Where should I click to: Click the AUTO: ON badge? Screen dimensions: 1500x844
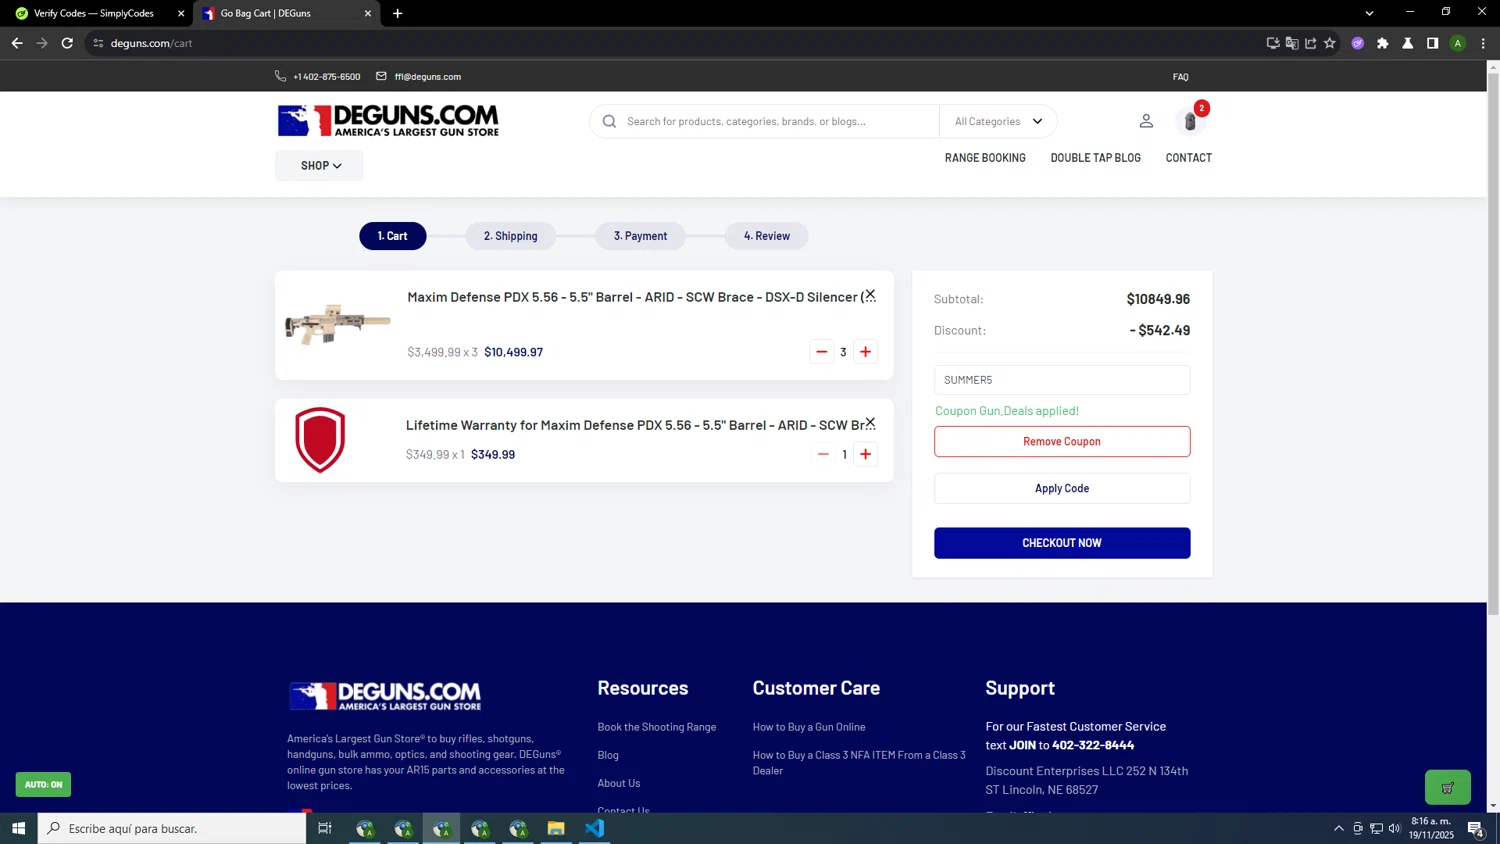[x=43, y=784]
